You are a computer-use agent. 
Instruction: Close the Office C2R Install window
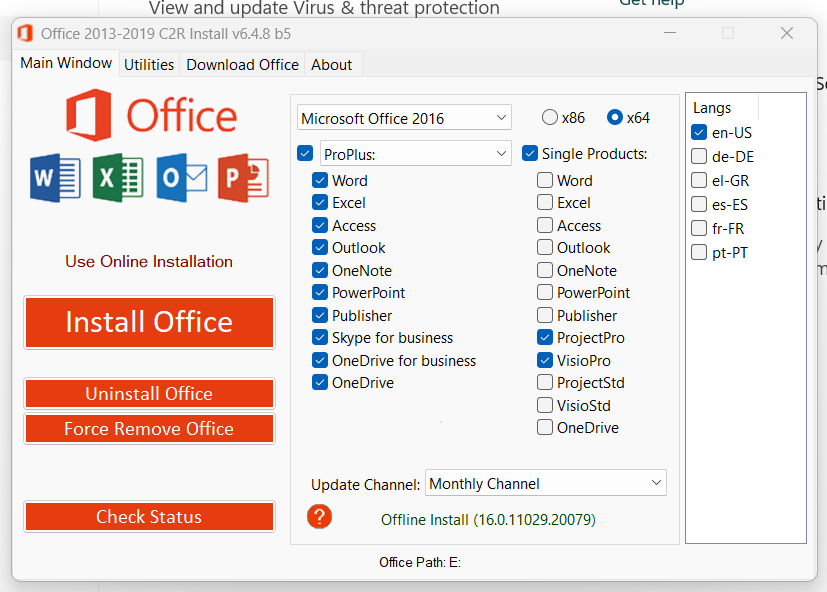pos(787,33)
